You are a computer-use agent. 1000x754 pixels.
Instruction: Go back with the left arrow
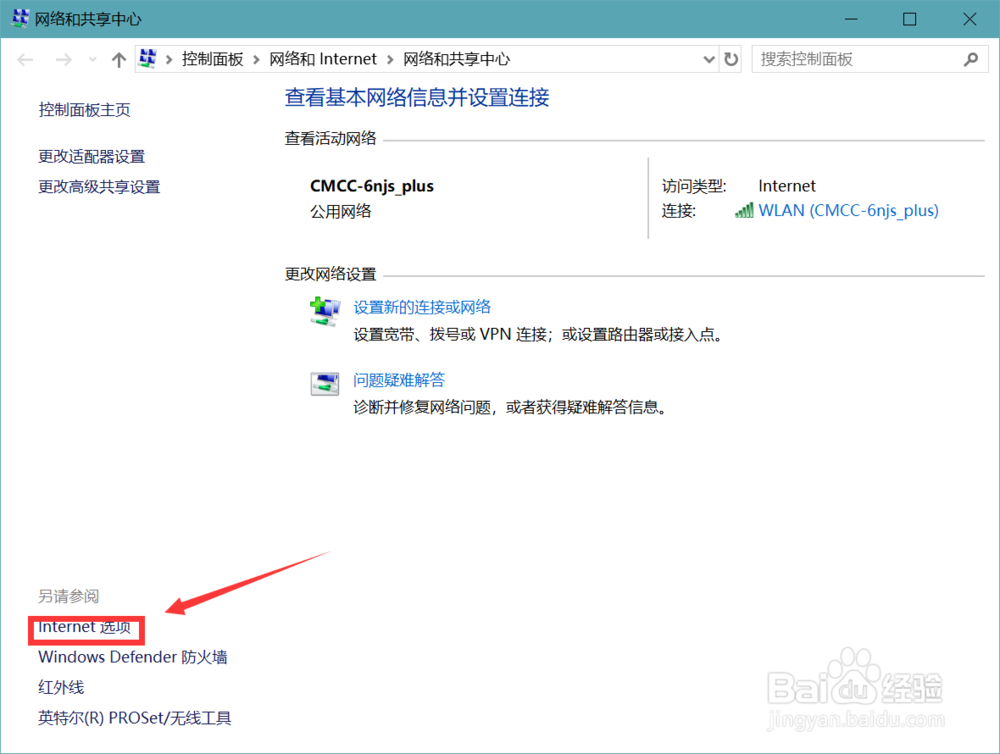click(x=26, y=60)
